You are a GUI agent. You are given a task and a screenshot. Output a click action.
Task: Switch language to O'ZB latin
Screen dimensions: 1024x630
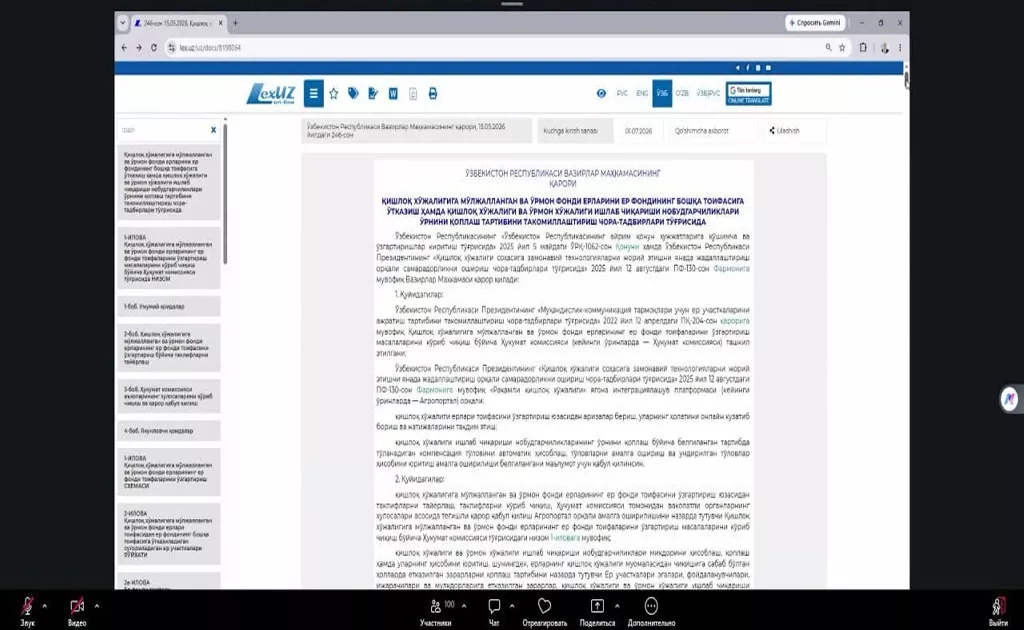[682, 93]
